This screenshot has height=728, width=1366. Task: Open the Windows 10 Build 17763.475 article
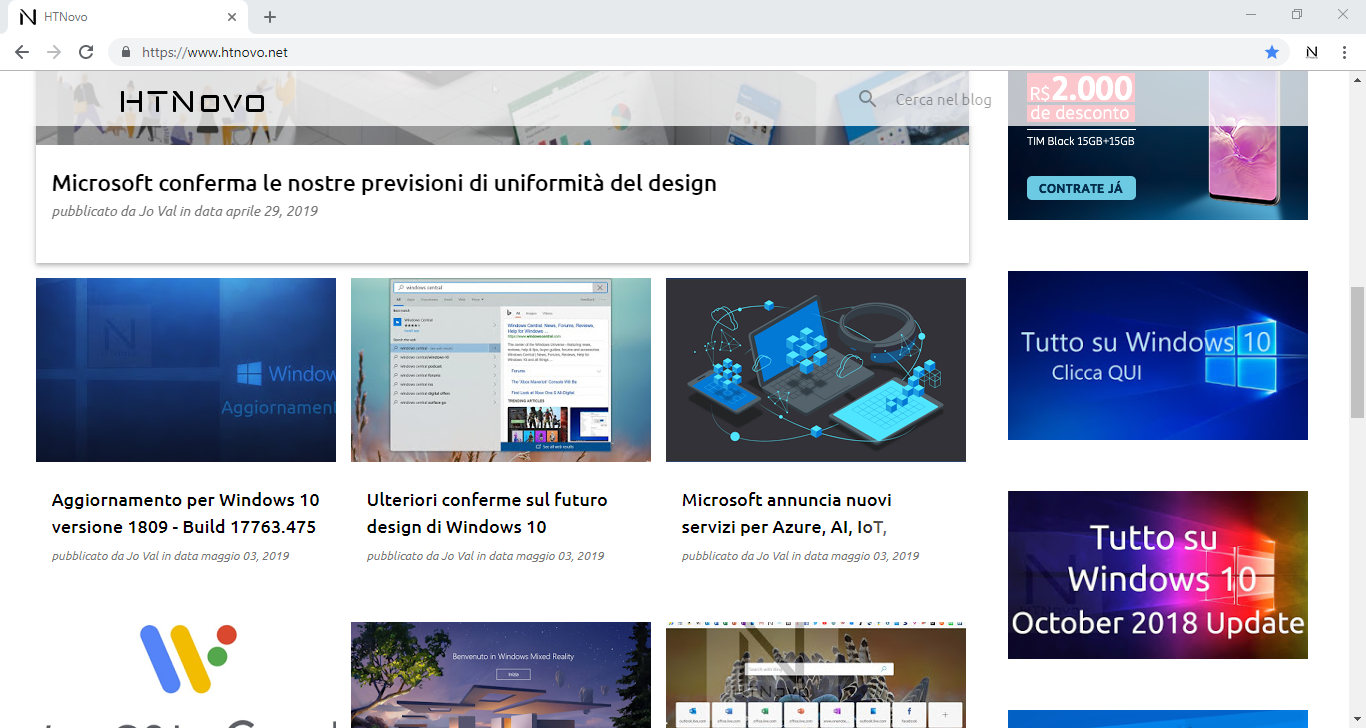point(185,513)
